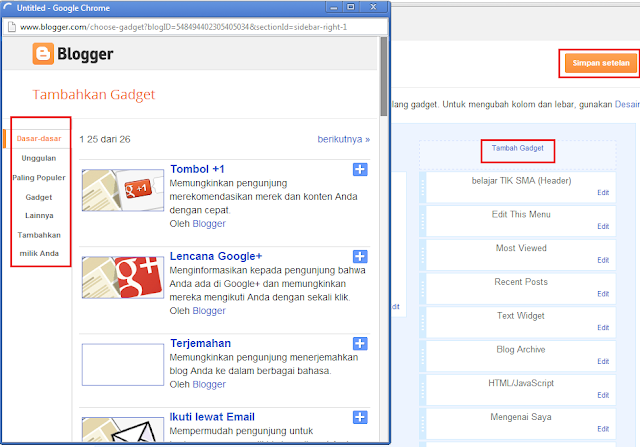Edit the Text Widget gadget
Image resolution: width=640 pixels, height=447 pixels.
(603, 328)
